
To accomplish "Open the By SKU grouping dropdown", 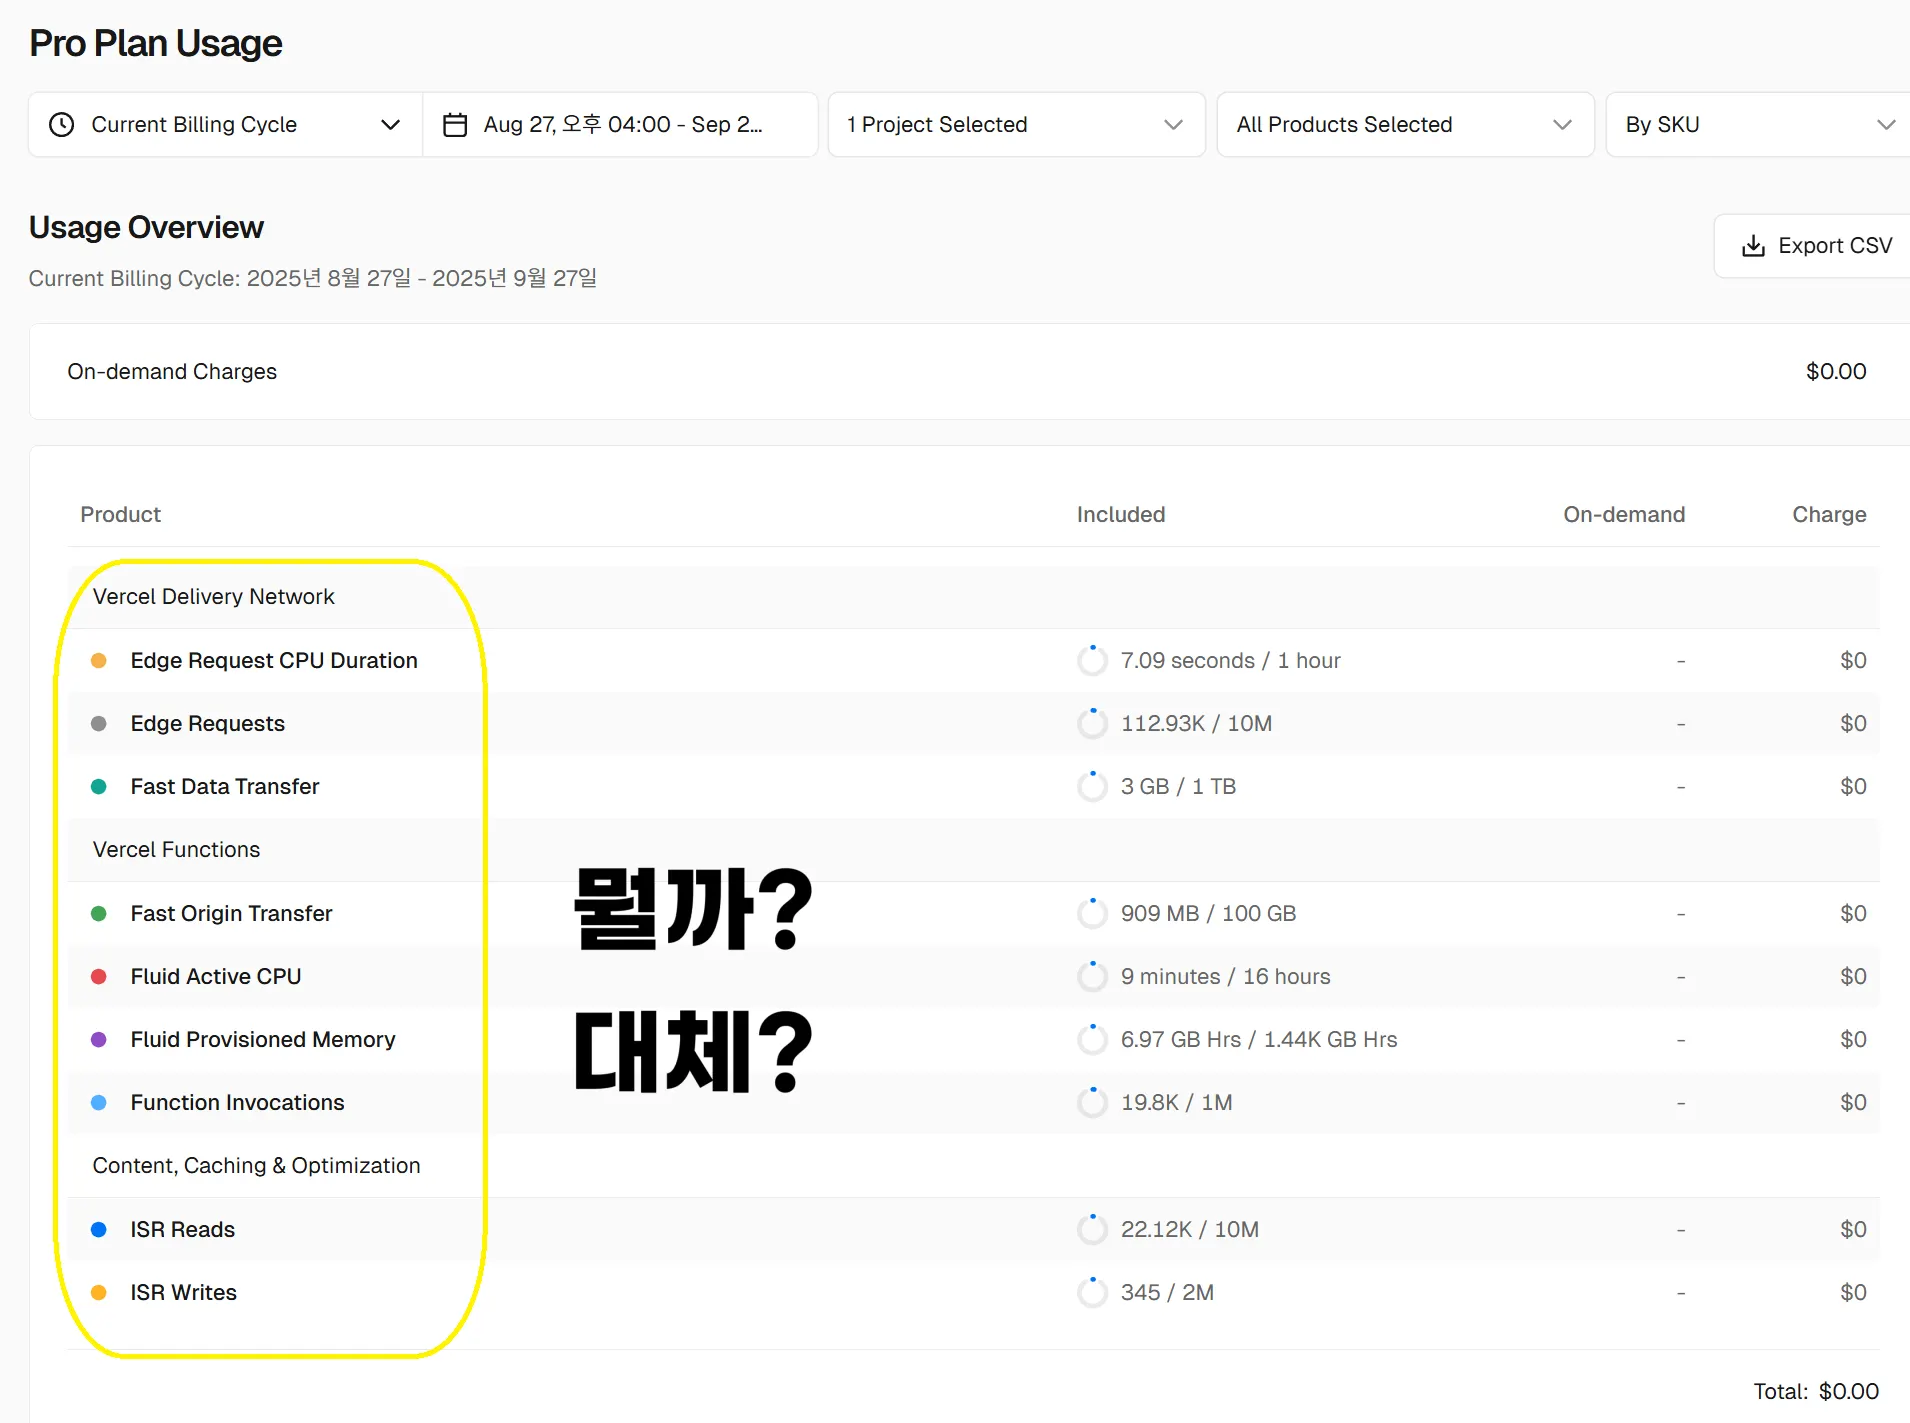I will pos(1758,125).
